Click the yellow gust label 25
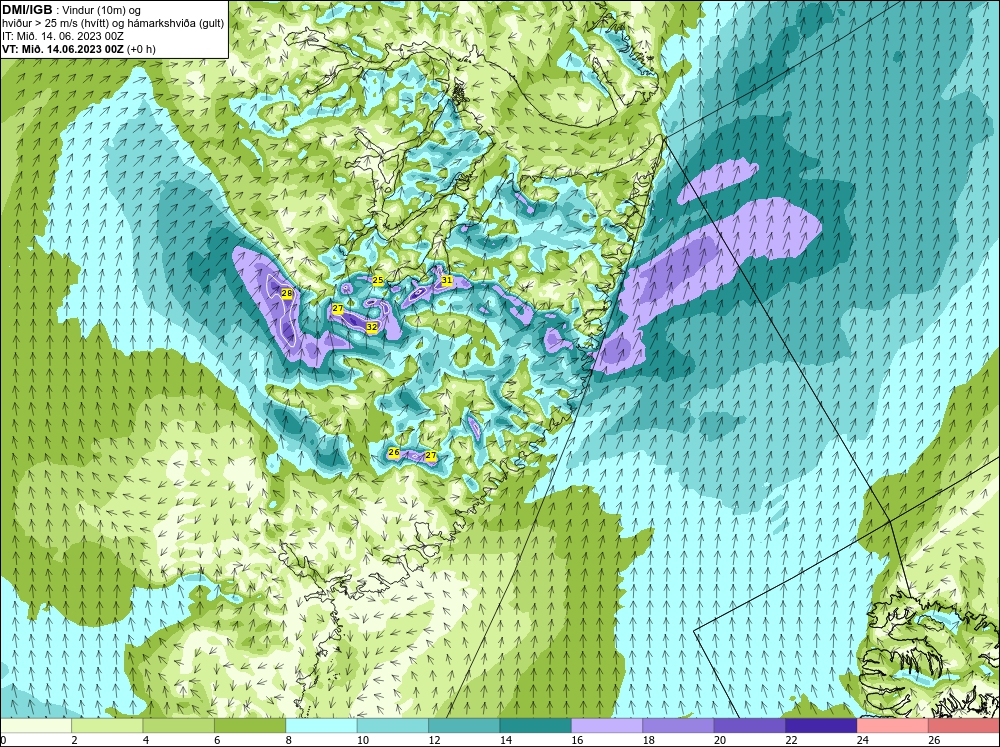Screen dimensions: 1000x747 point(378,280)
